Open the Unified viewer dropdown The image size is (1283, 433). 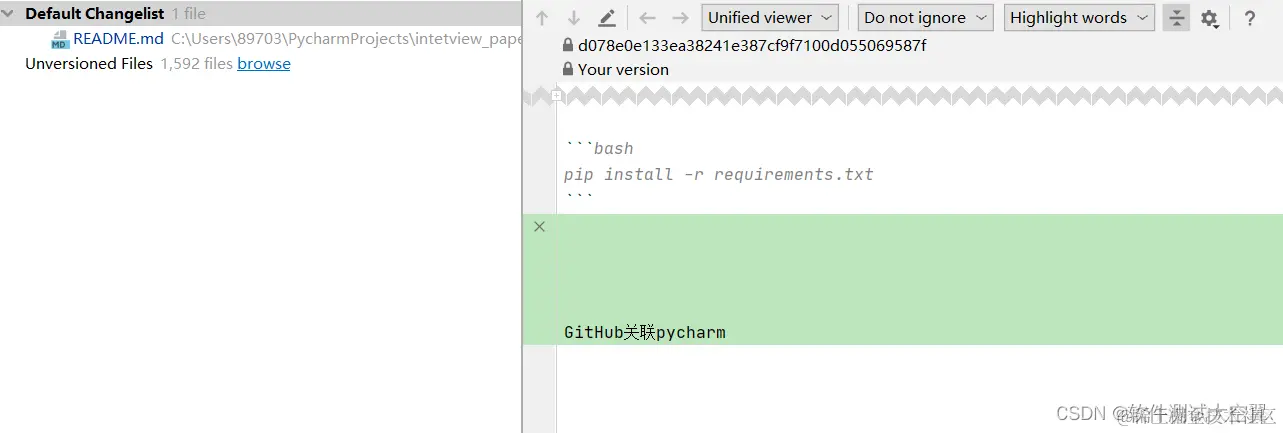pyautogui.click(x=770, y=18)
